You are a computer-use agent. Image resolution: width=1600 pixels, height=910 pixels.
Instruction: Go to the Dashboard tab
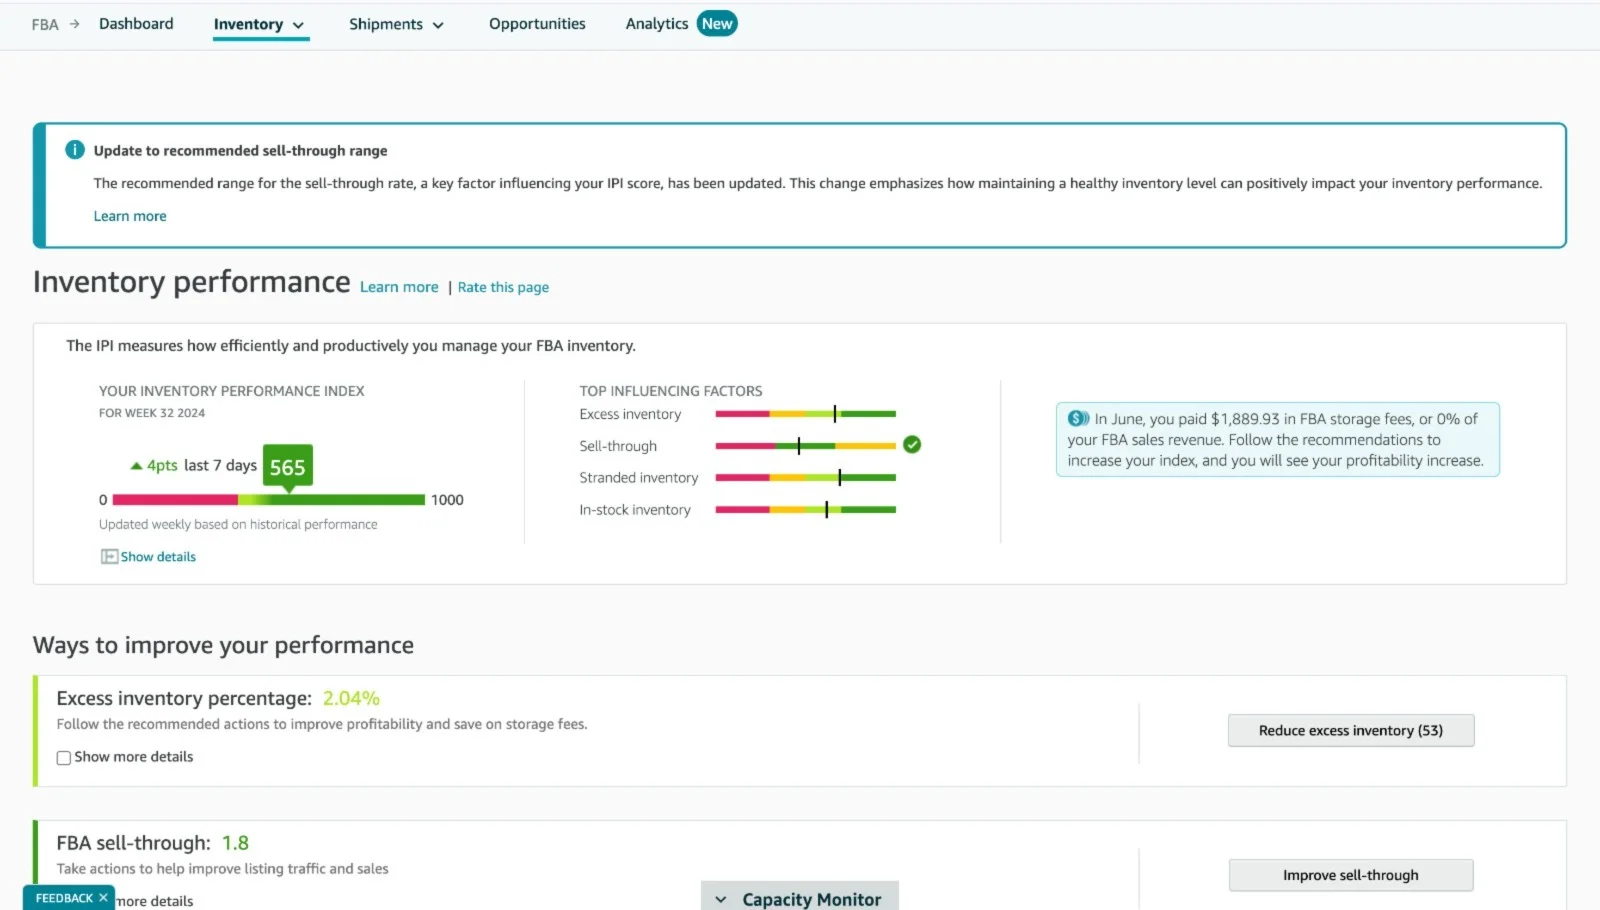(136, 24)
